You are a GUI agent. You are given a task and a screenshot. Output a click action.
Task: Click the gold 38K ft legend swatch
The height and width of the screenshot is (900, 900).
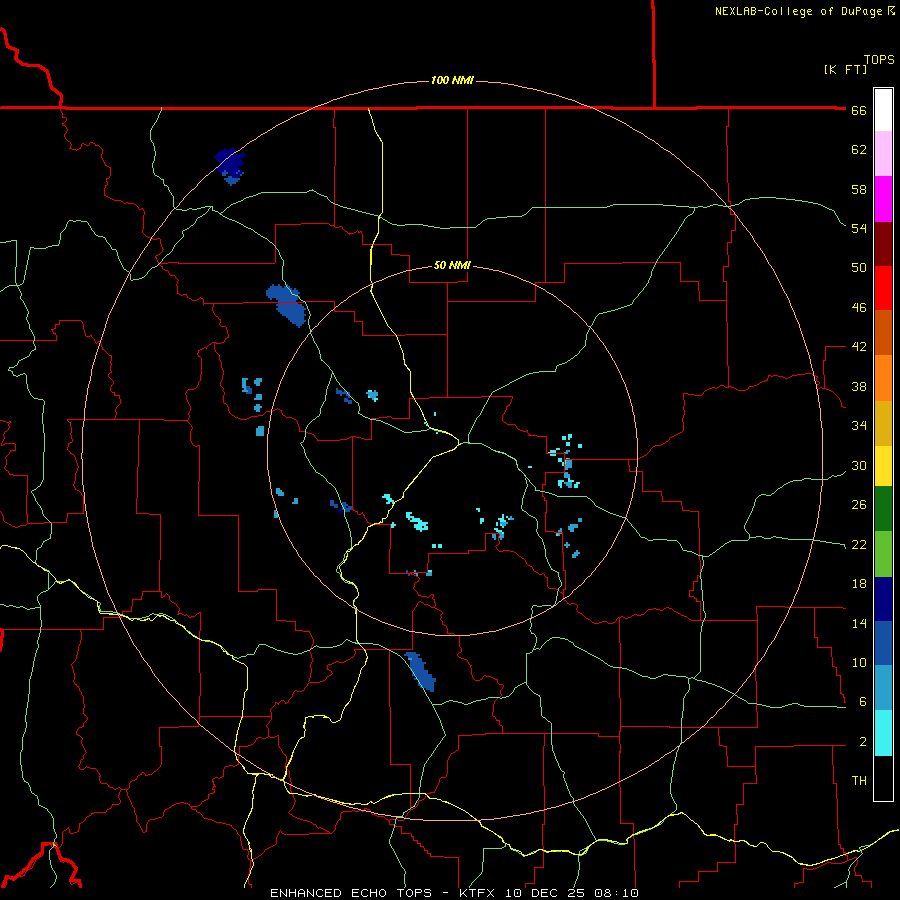[883, 423]
